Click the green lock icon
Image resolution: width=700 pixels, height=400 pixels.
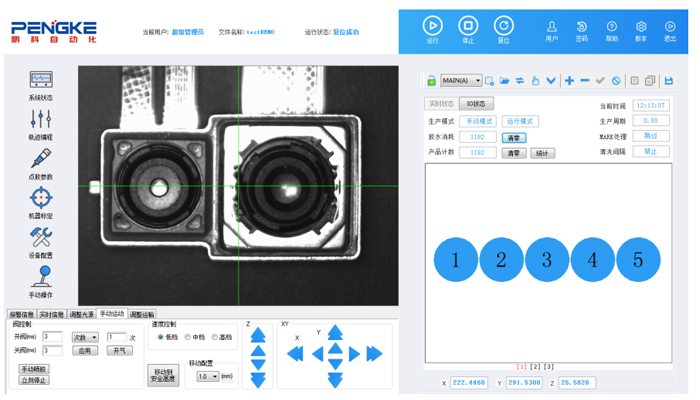[431, 81]
